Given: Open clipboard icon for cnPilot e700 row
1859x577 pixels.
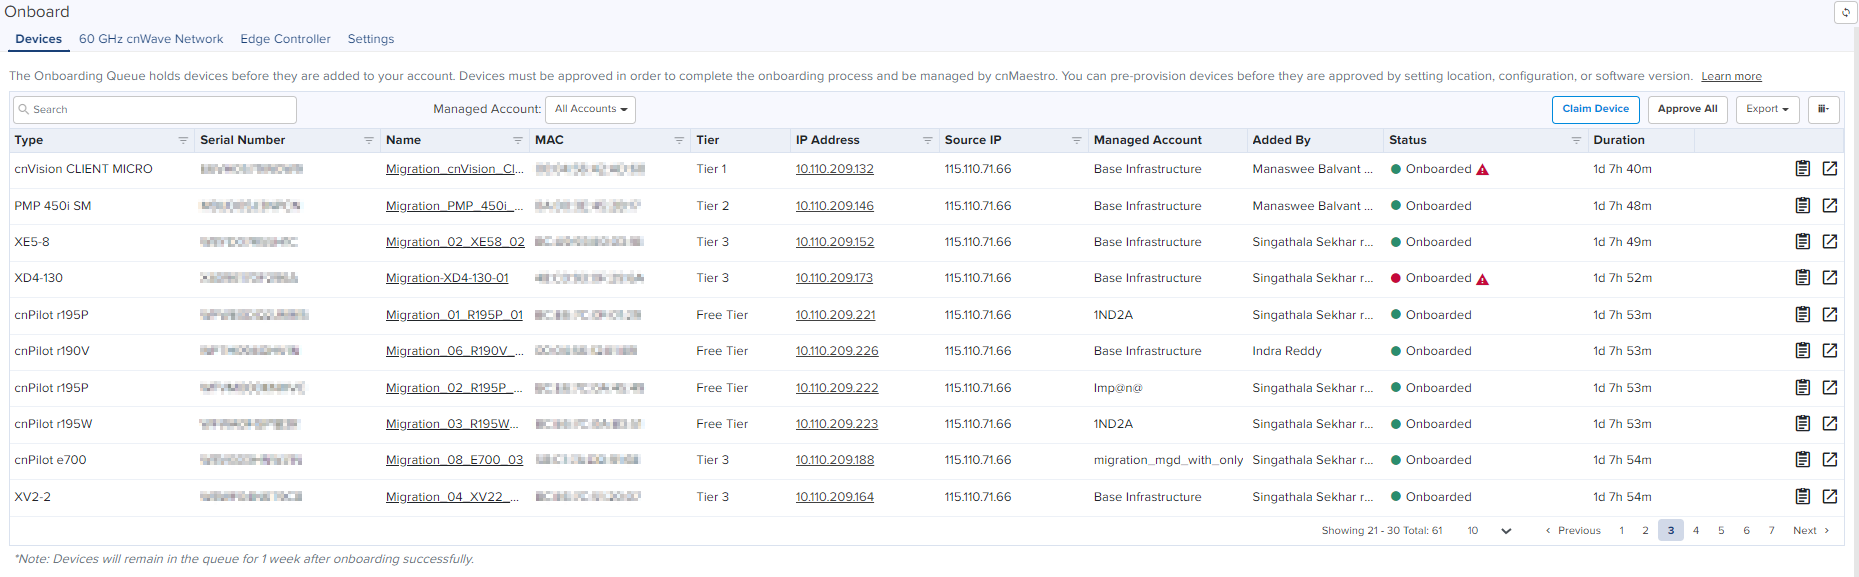Looking at the screenshot, I should coord(1802,460).
